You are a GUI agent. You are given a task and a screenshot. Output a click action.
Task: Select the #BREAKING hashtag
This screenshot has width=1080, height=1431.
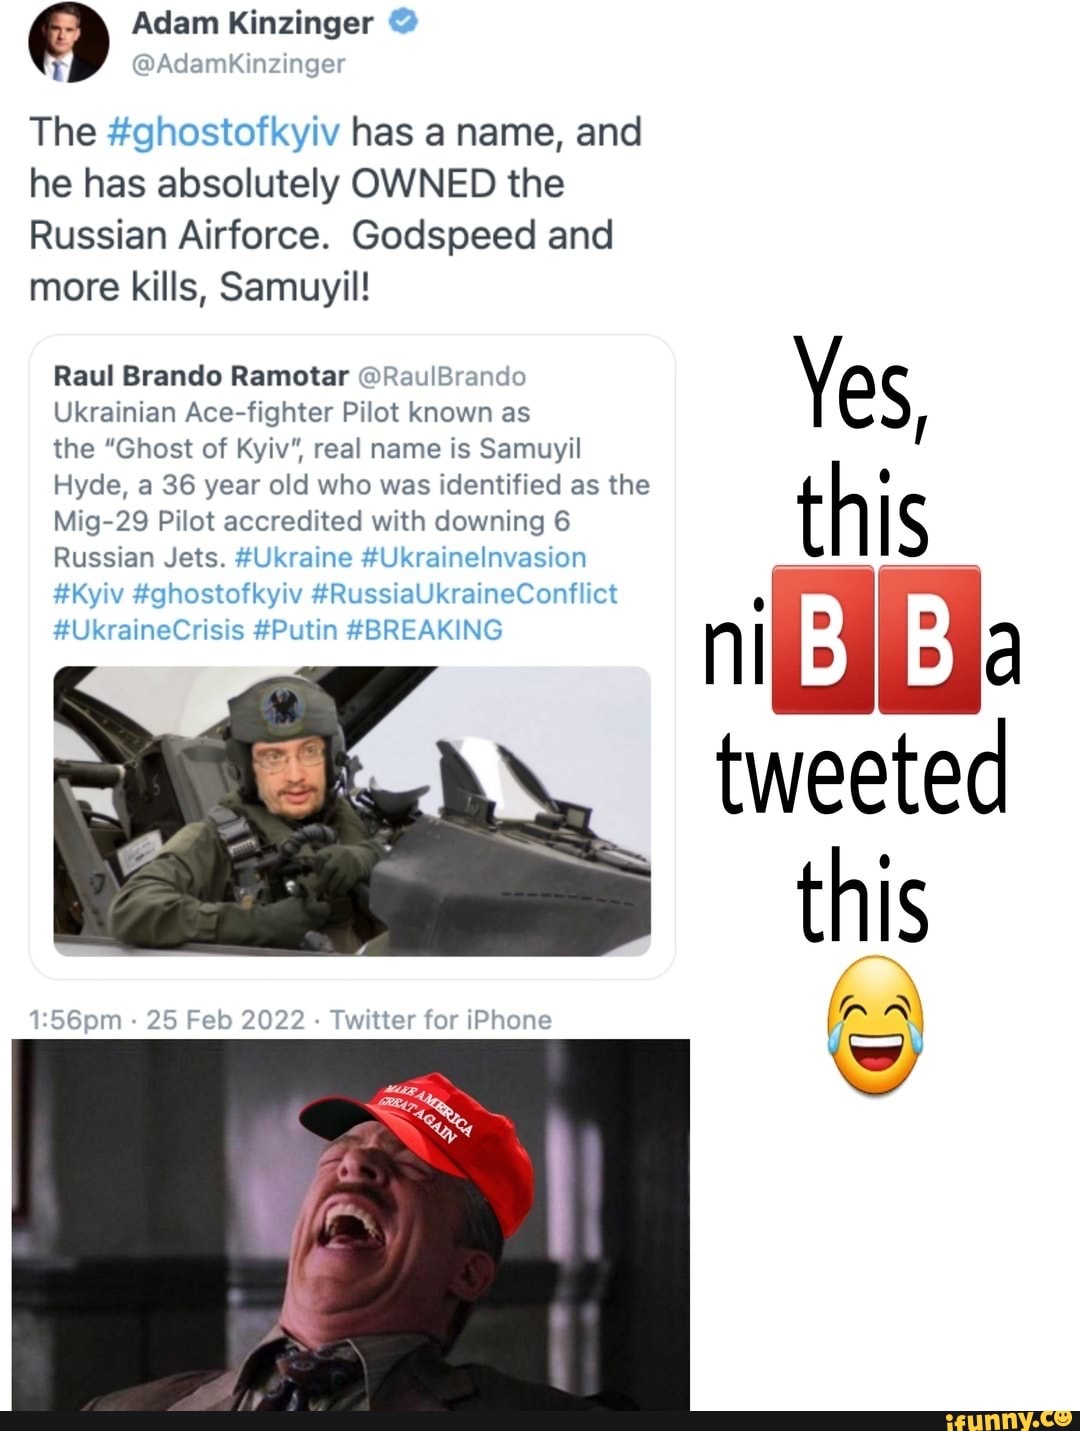tap(424, 630)
